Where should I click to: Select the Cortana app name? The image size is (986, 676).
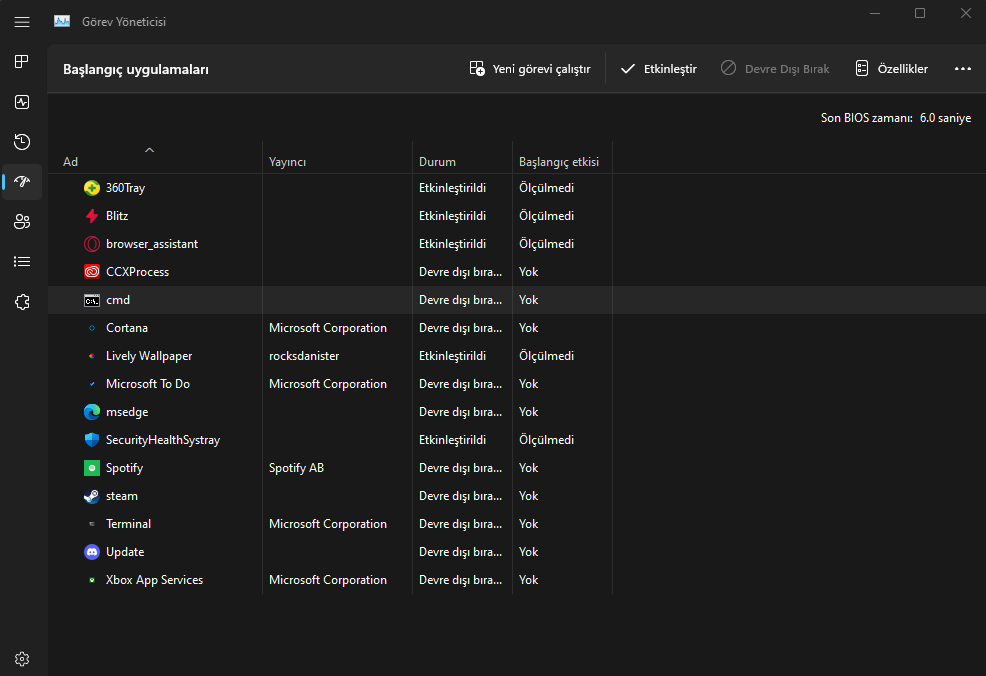click(127, 328)
